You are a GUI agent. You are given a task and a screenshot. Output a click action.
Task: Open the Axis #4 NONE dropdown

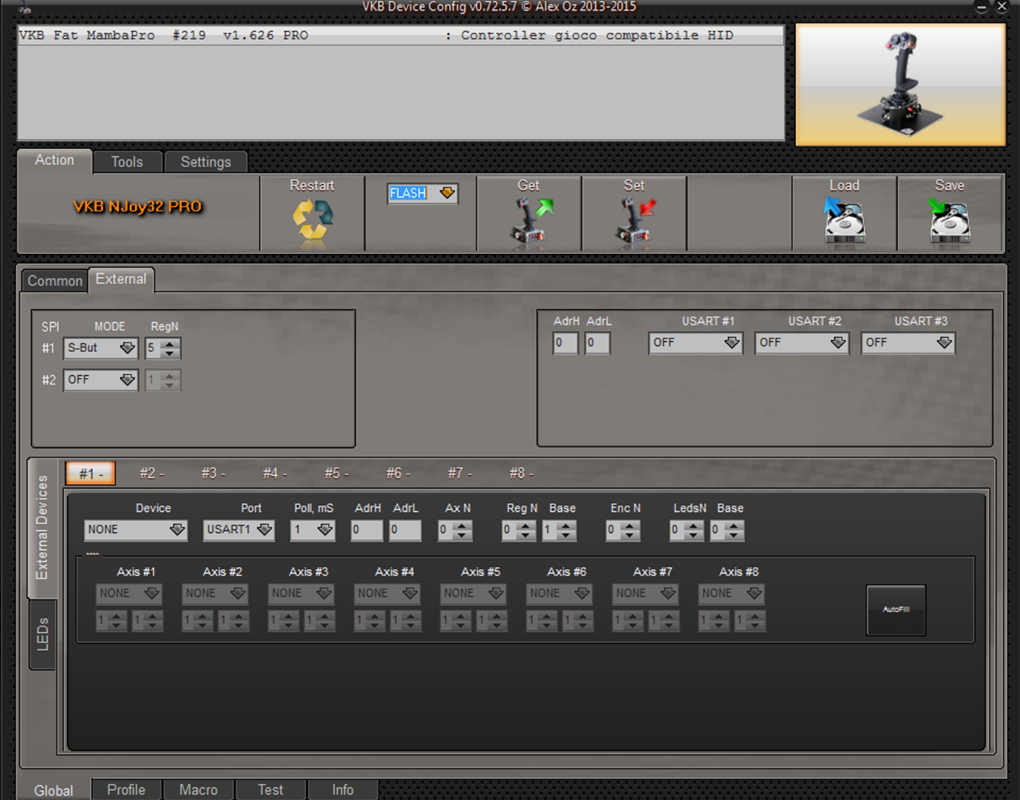pos(387,593)
